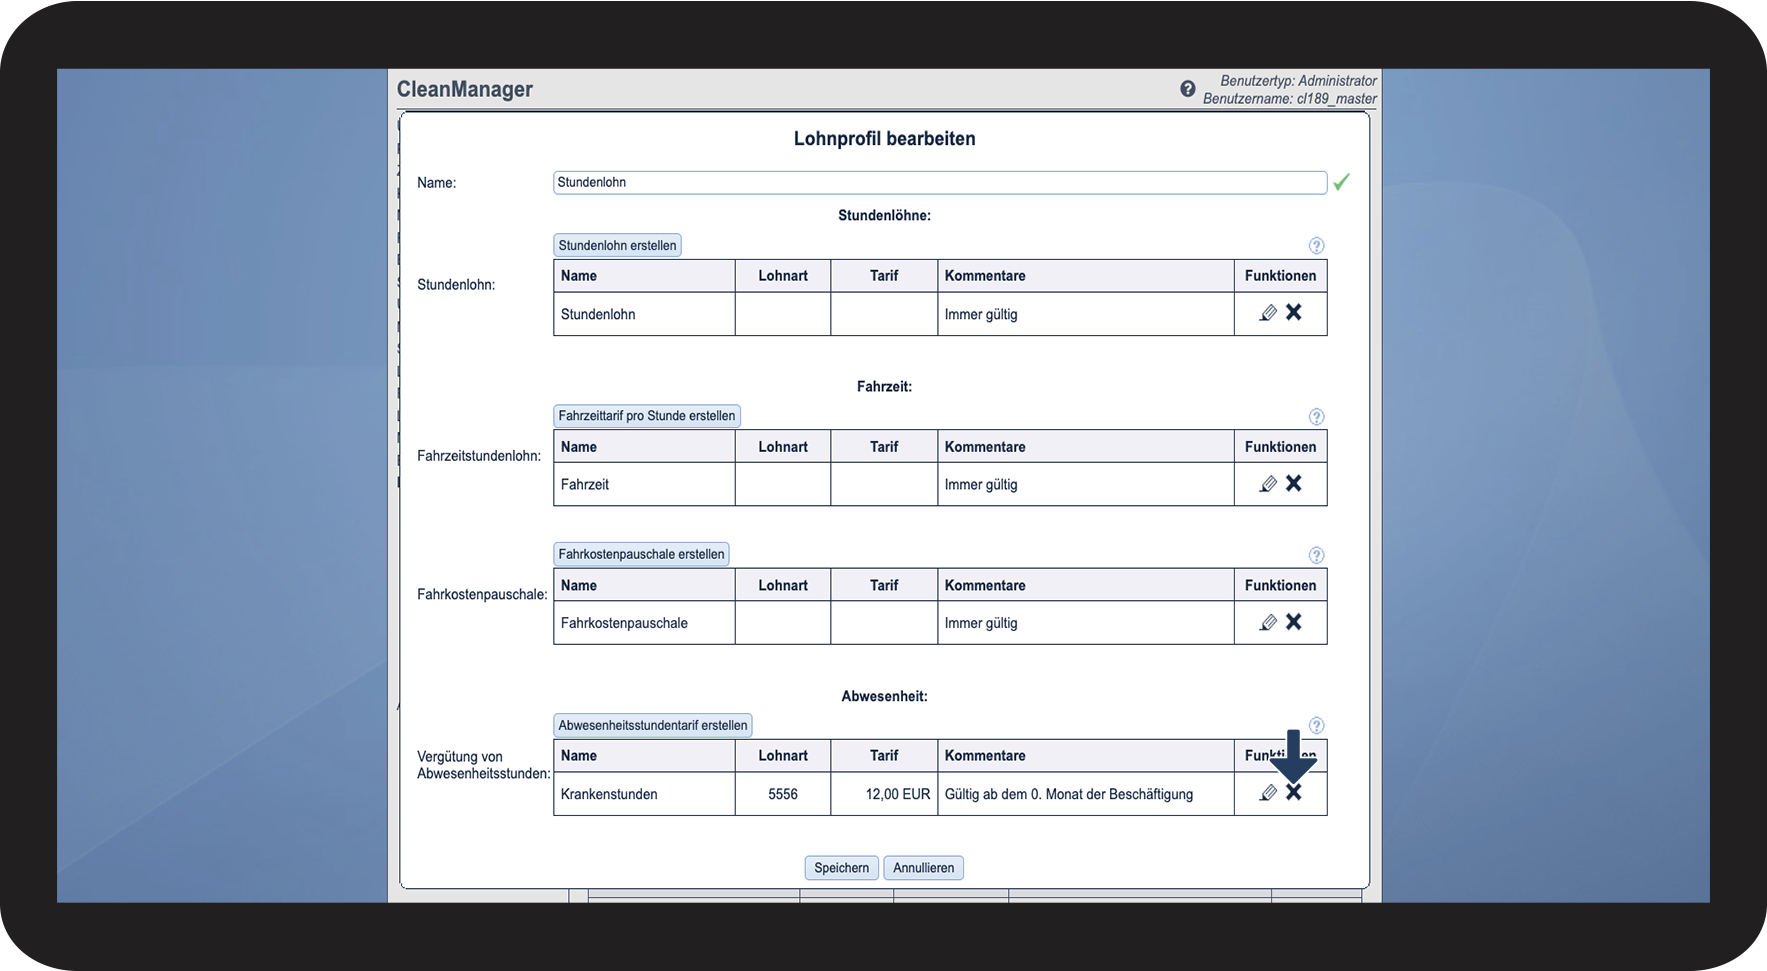The height and width of the screenshot is (971, 1767).
Task: Click Stundenlohn erstellen button
Action: [x=617, y=246]
